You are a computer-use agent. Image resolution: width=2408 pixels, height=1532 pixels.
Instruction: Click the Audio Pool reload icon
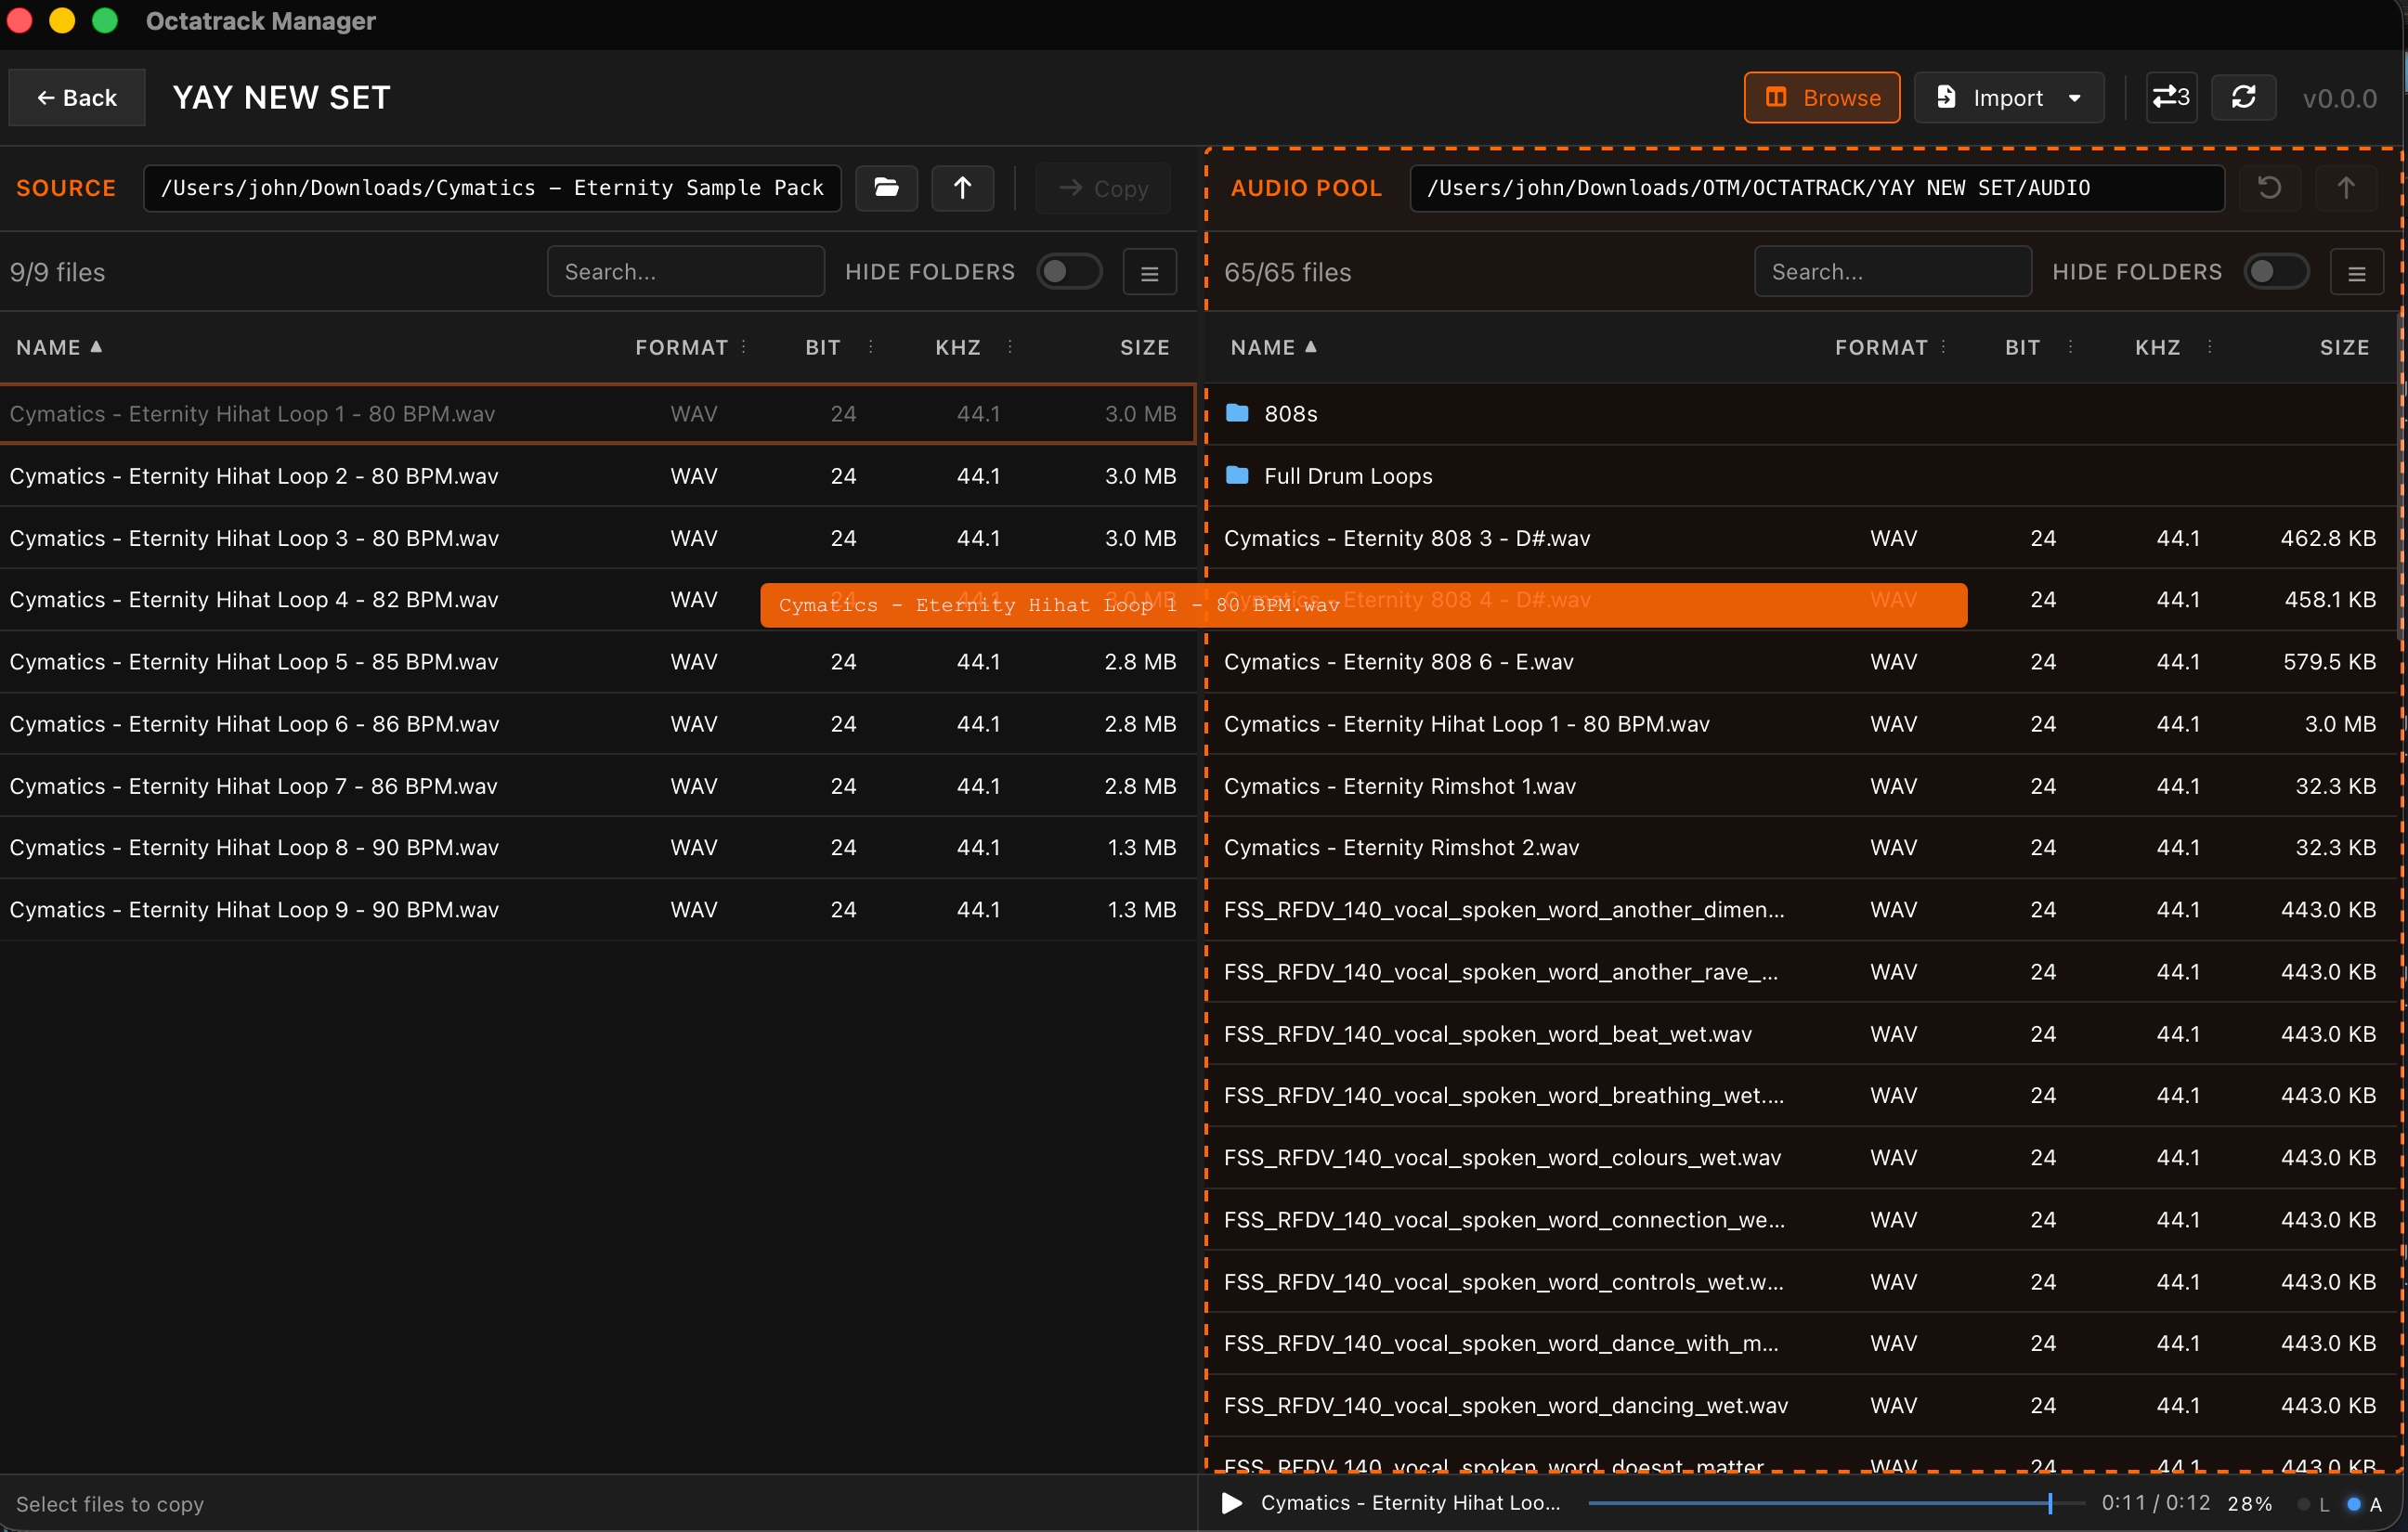(2269, 188)
